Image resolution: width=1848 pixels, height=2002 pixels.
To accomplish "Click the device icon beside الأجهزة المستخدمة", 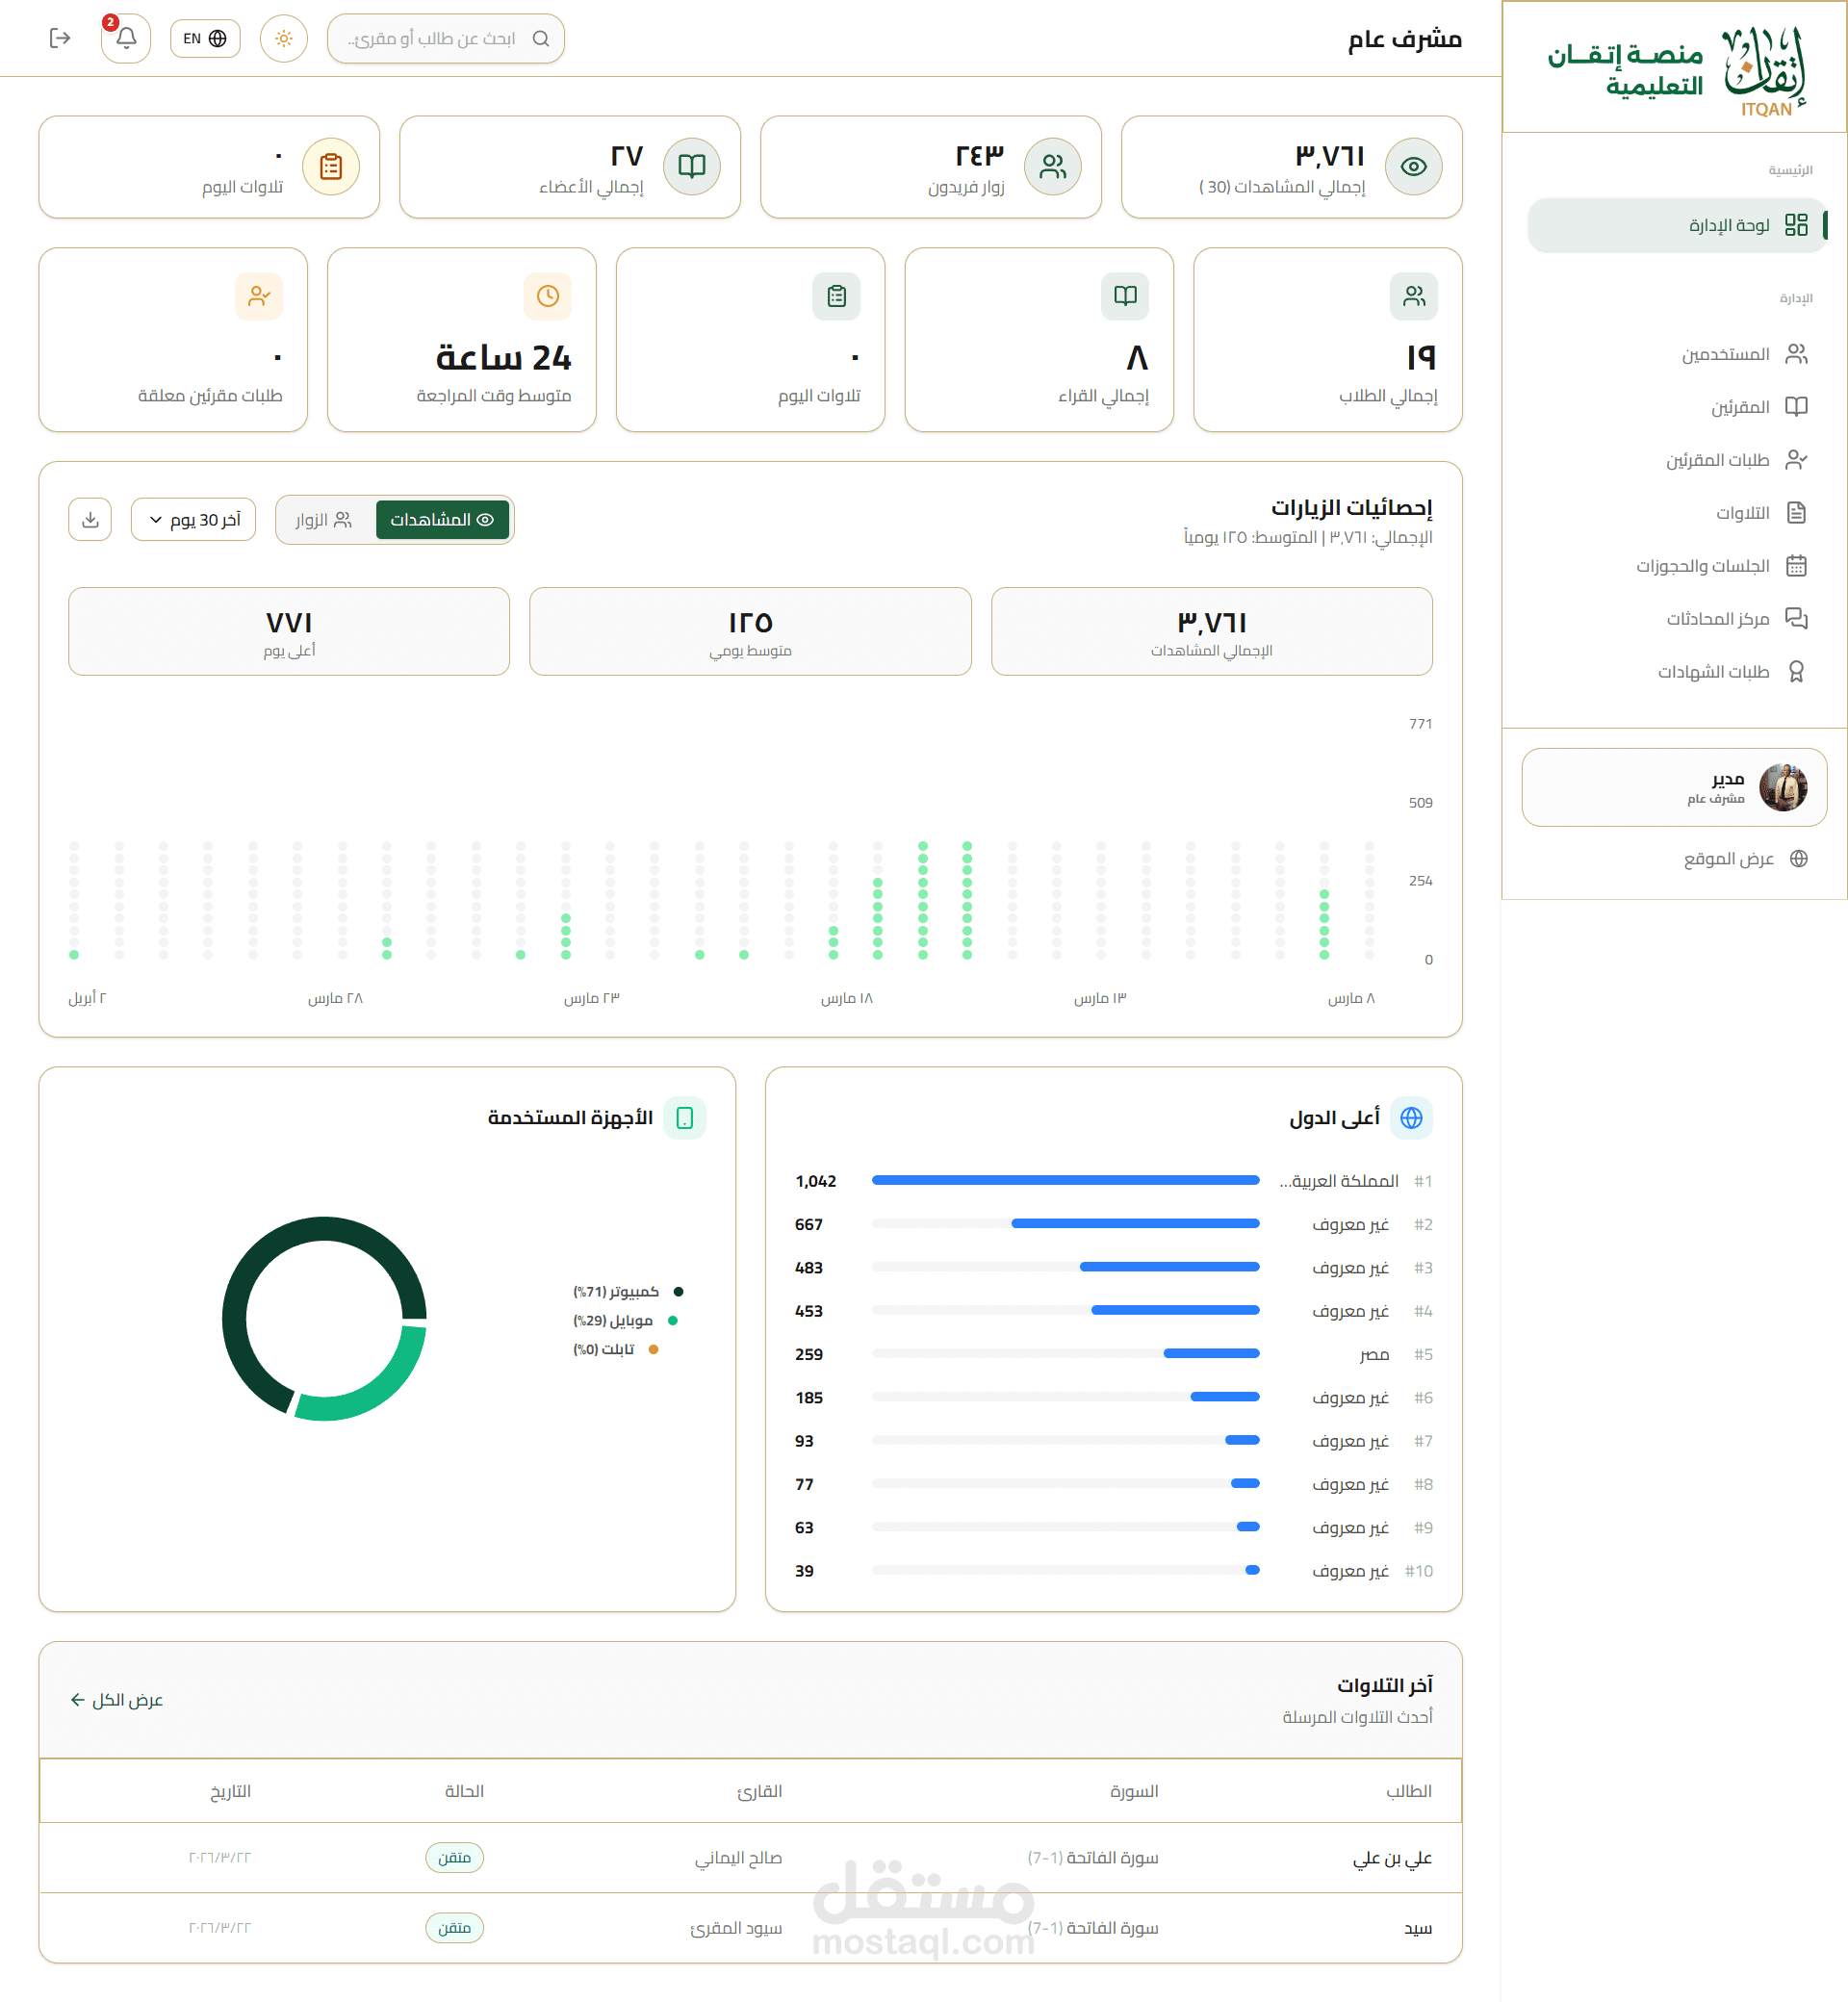I will (x=685, y=1118).
